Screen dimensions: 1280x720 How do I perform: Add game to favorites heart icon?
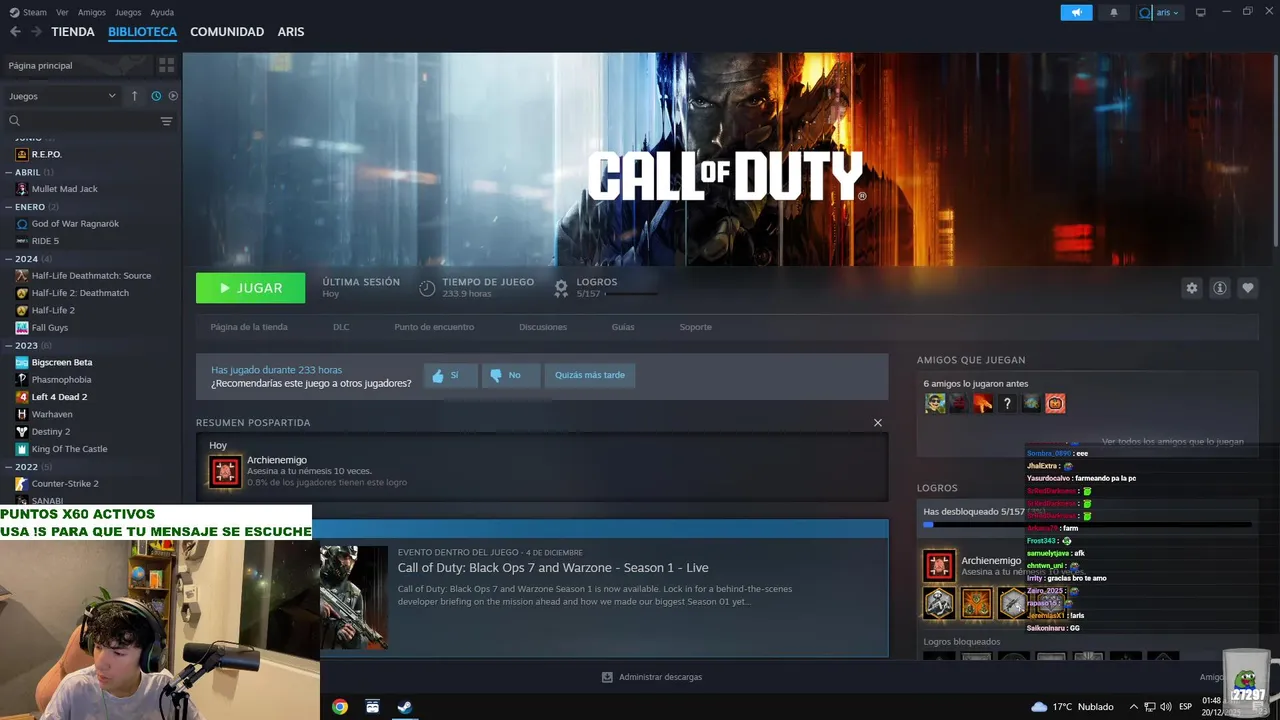[x=1248, y=288]
